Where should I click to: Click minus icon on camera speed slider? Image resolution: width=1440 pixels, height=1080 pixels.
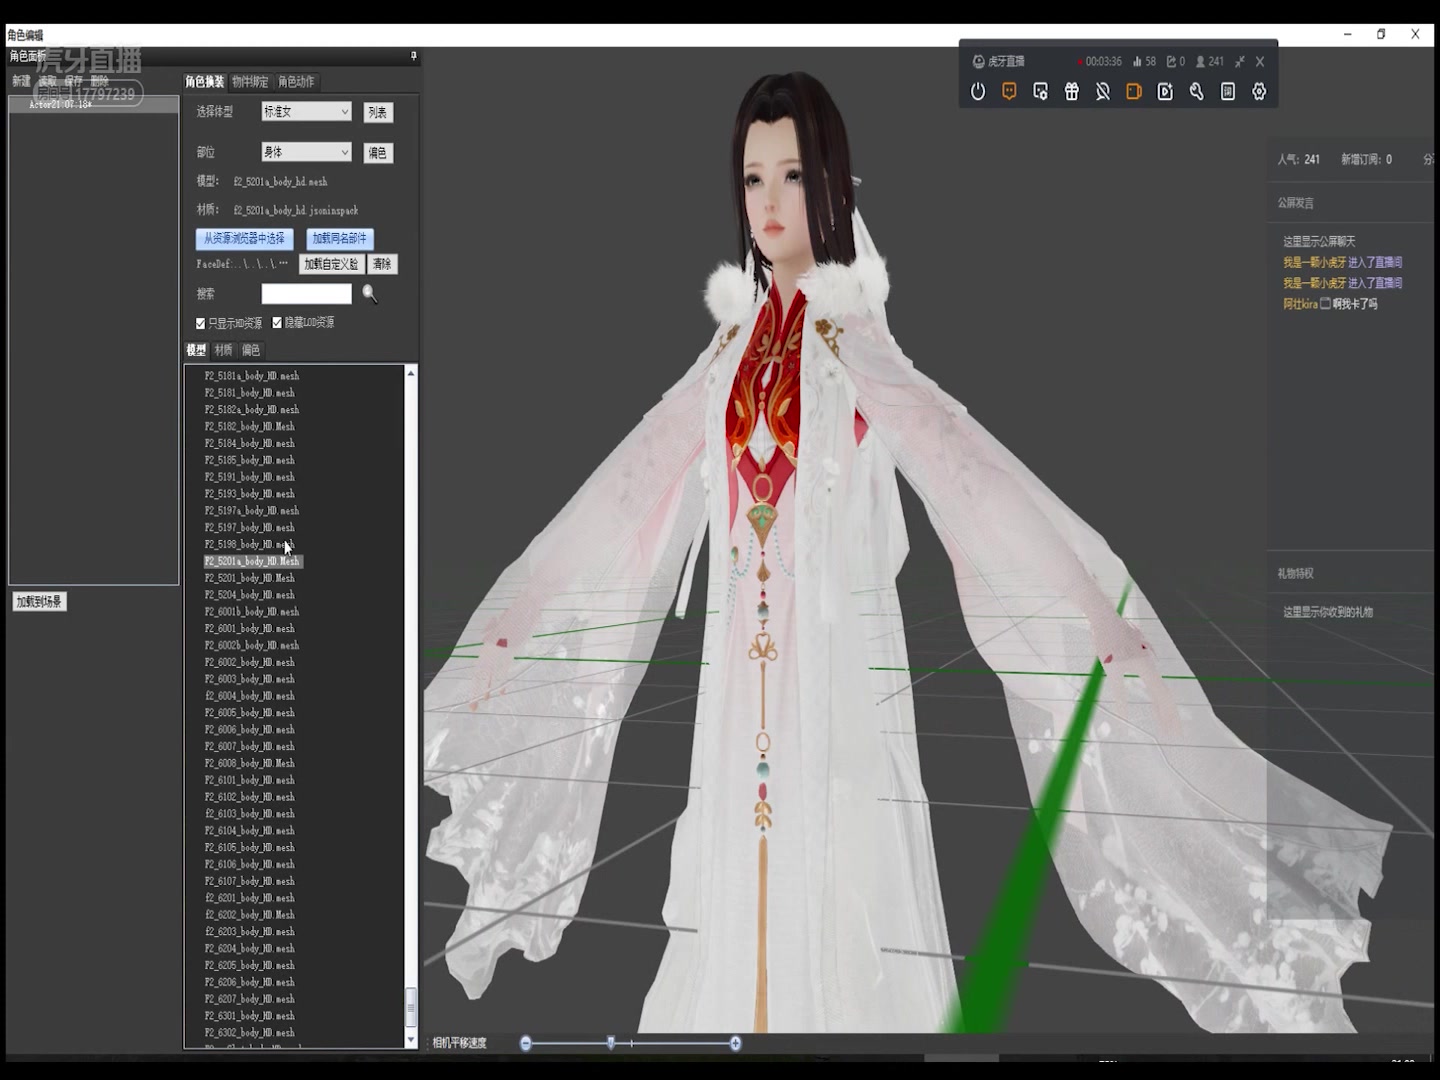tap(526, 1043)
